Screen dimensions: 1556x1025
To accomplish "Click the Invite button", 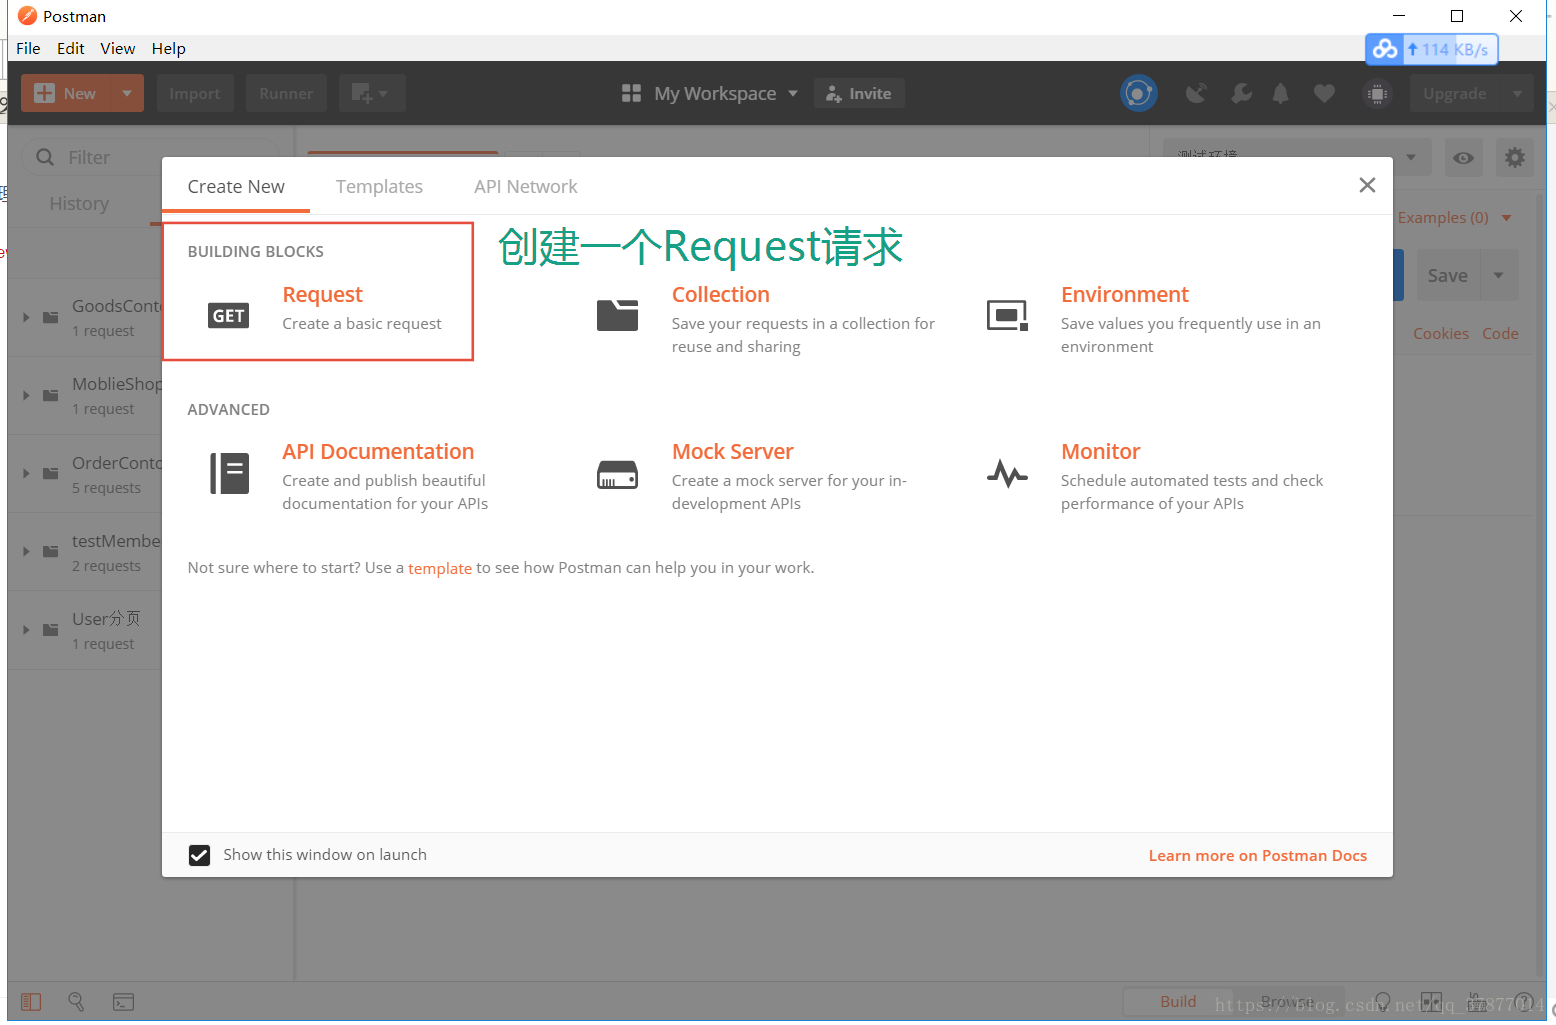I will click(x=859, y=93).
